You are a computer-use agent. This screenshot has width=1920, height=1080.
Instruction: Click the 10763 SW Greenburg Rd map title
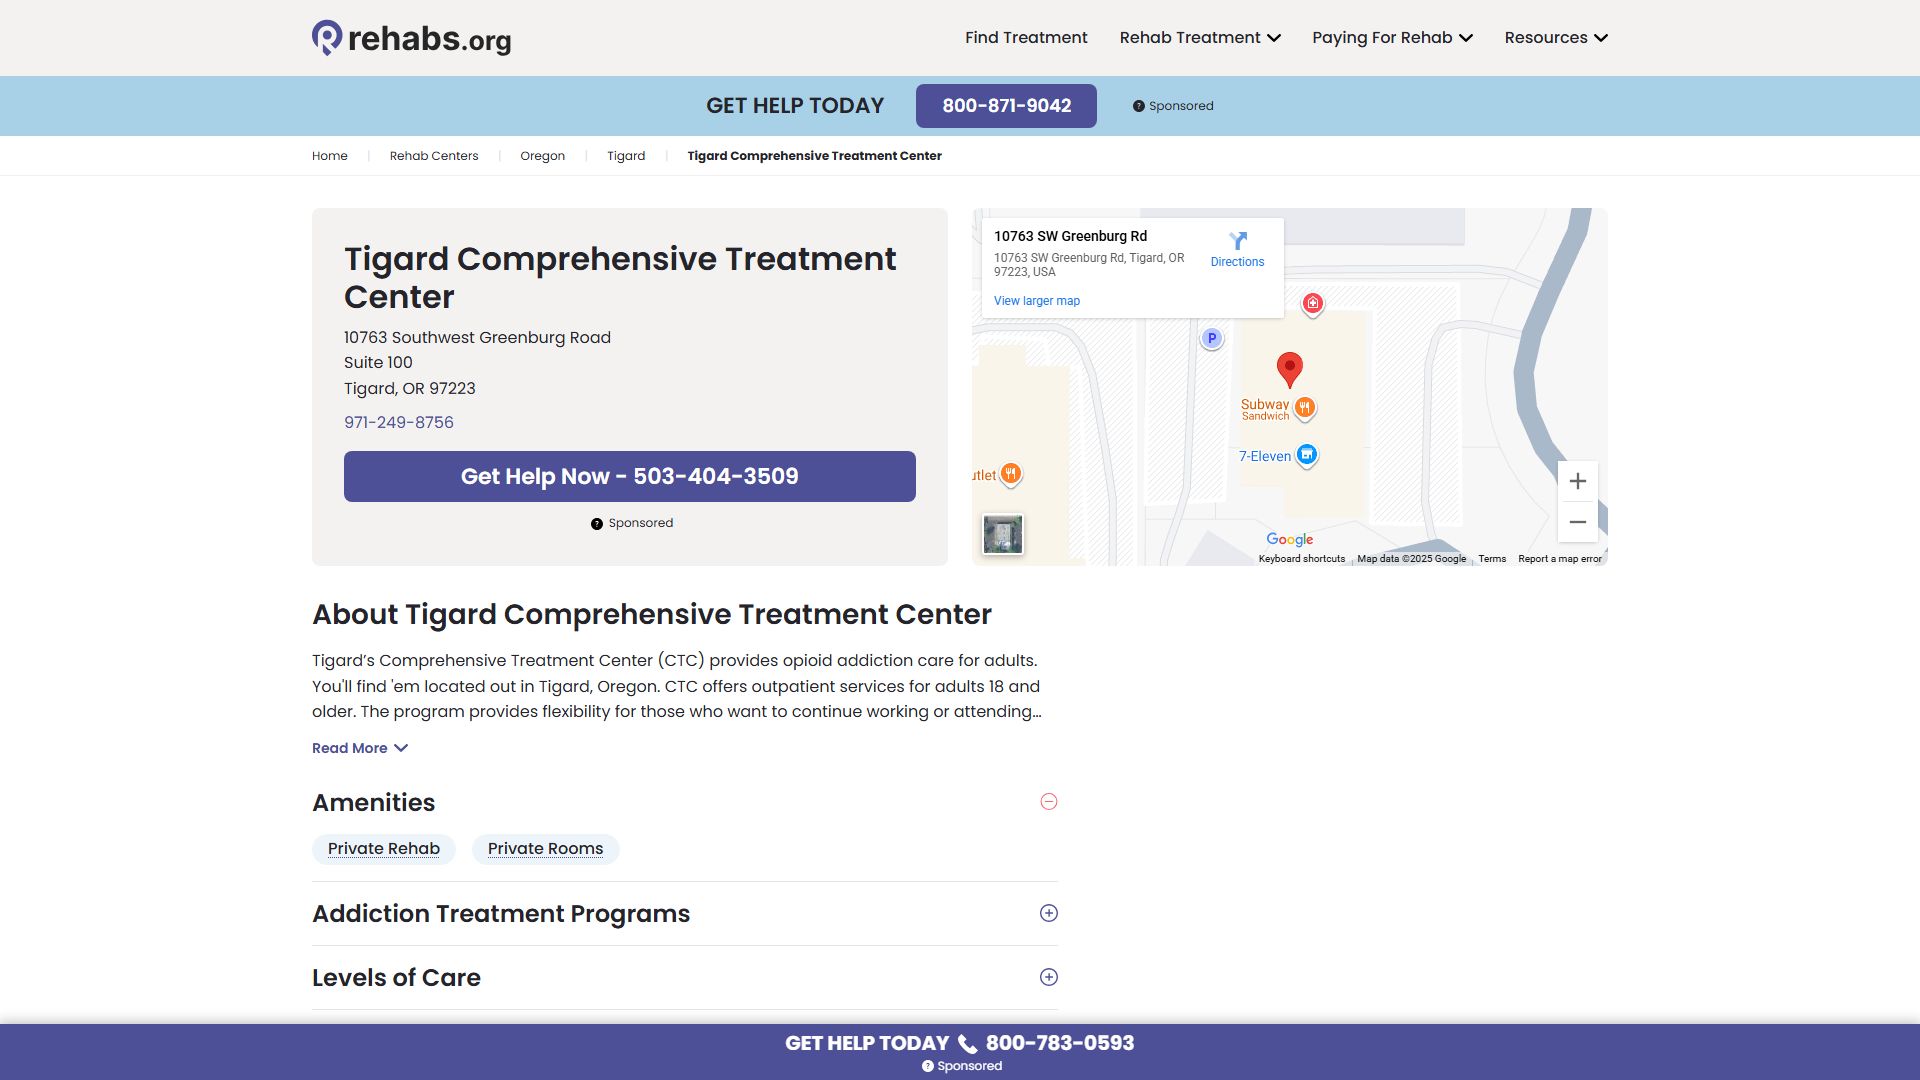click(1070, 237)
